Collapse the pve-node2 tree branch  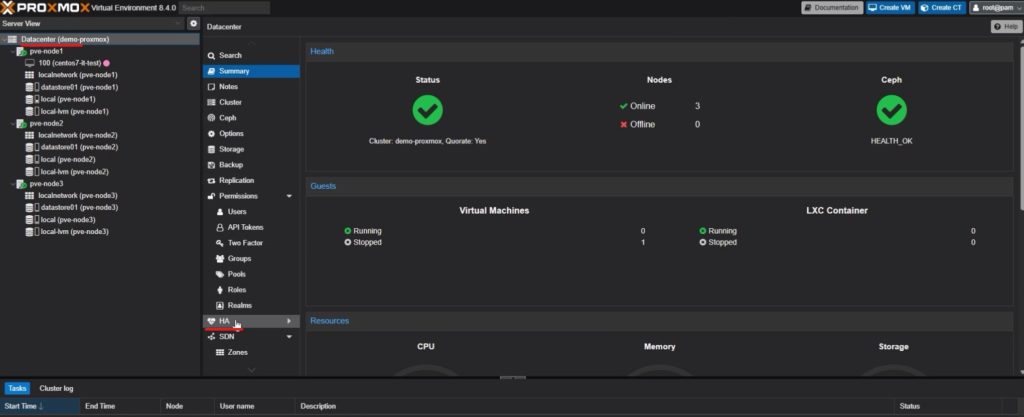(12, 123)
